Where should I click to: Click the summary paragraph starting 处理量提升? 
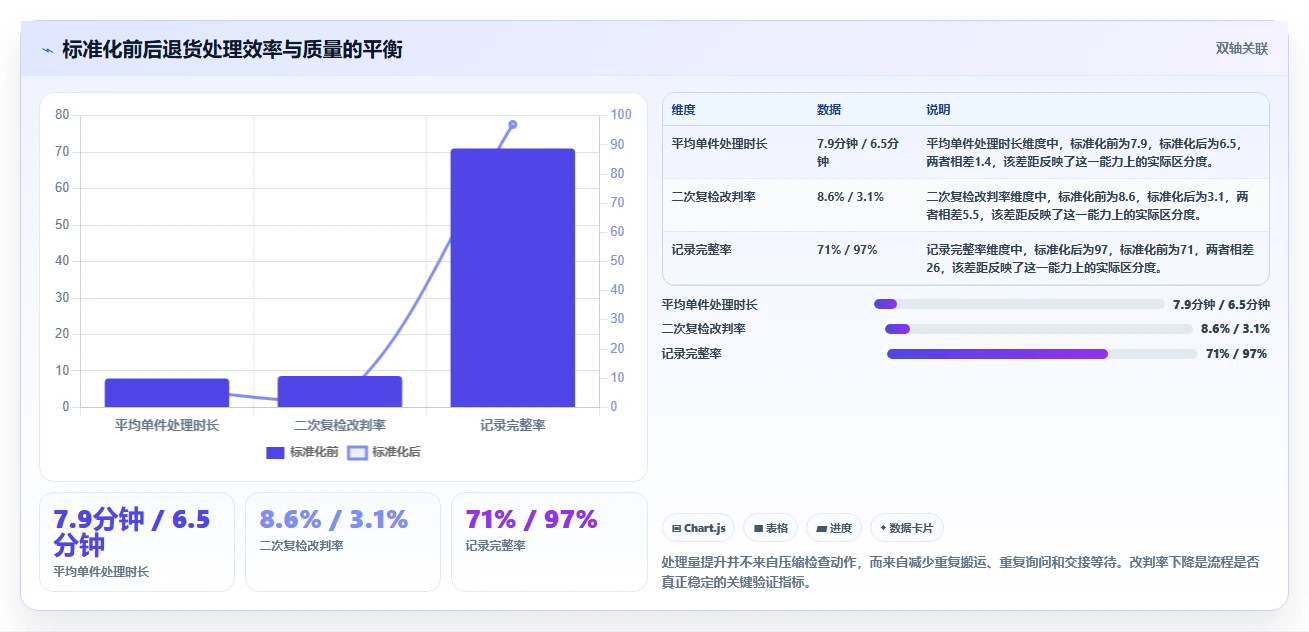coord(961,572)
